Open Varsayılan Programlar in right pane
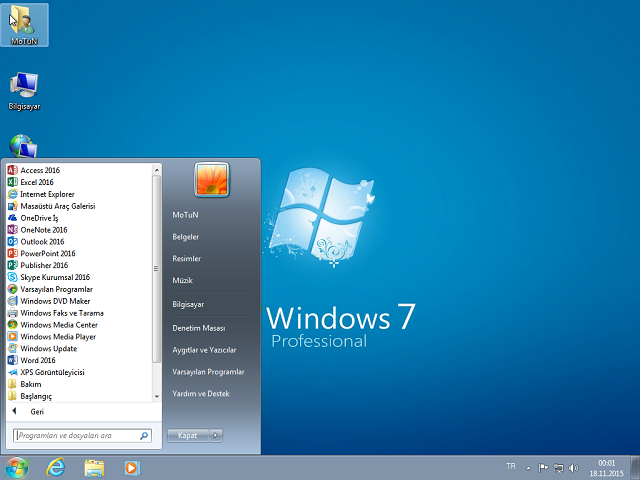Viewport: 640px width, 480px height. [208, 372]
